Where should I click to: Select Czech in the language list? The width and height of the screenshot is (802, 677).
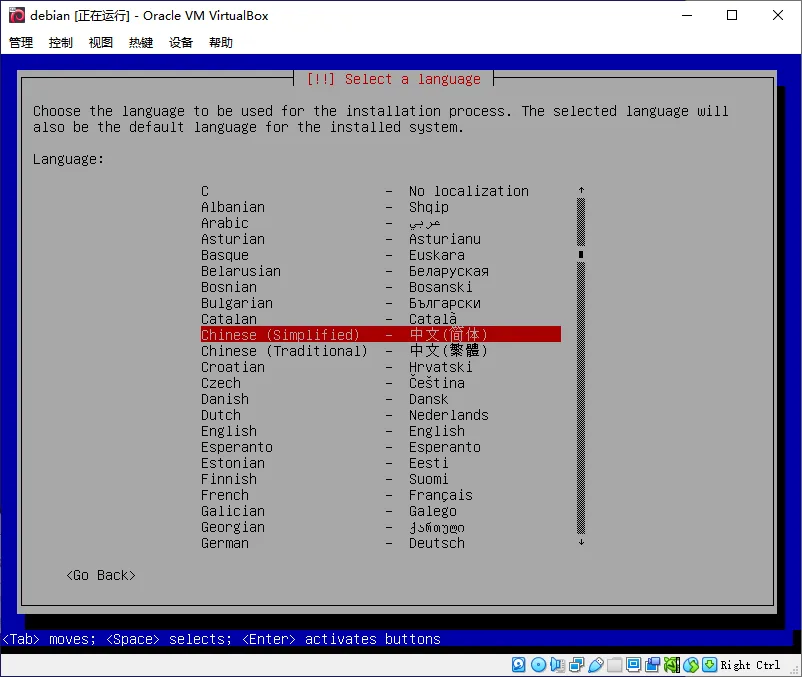point(381,383)
